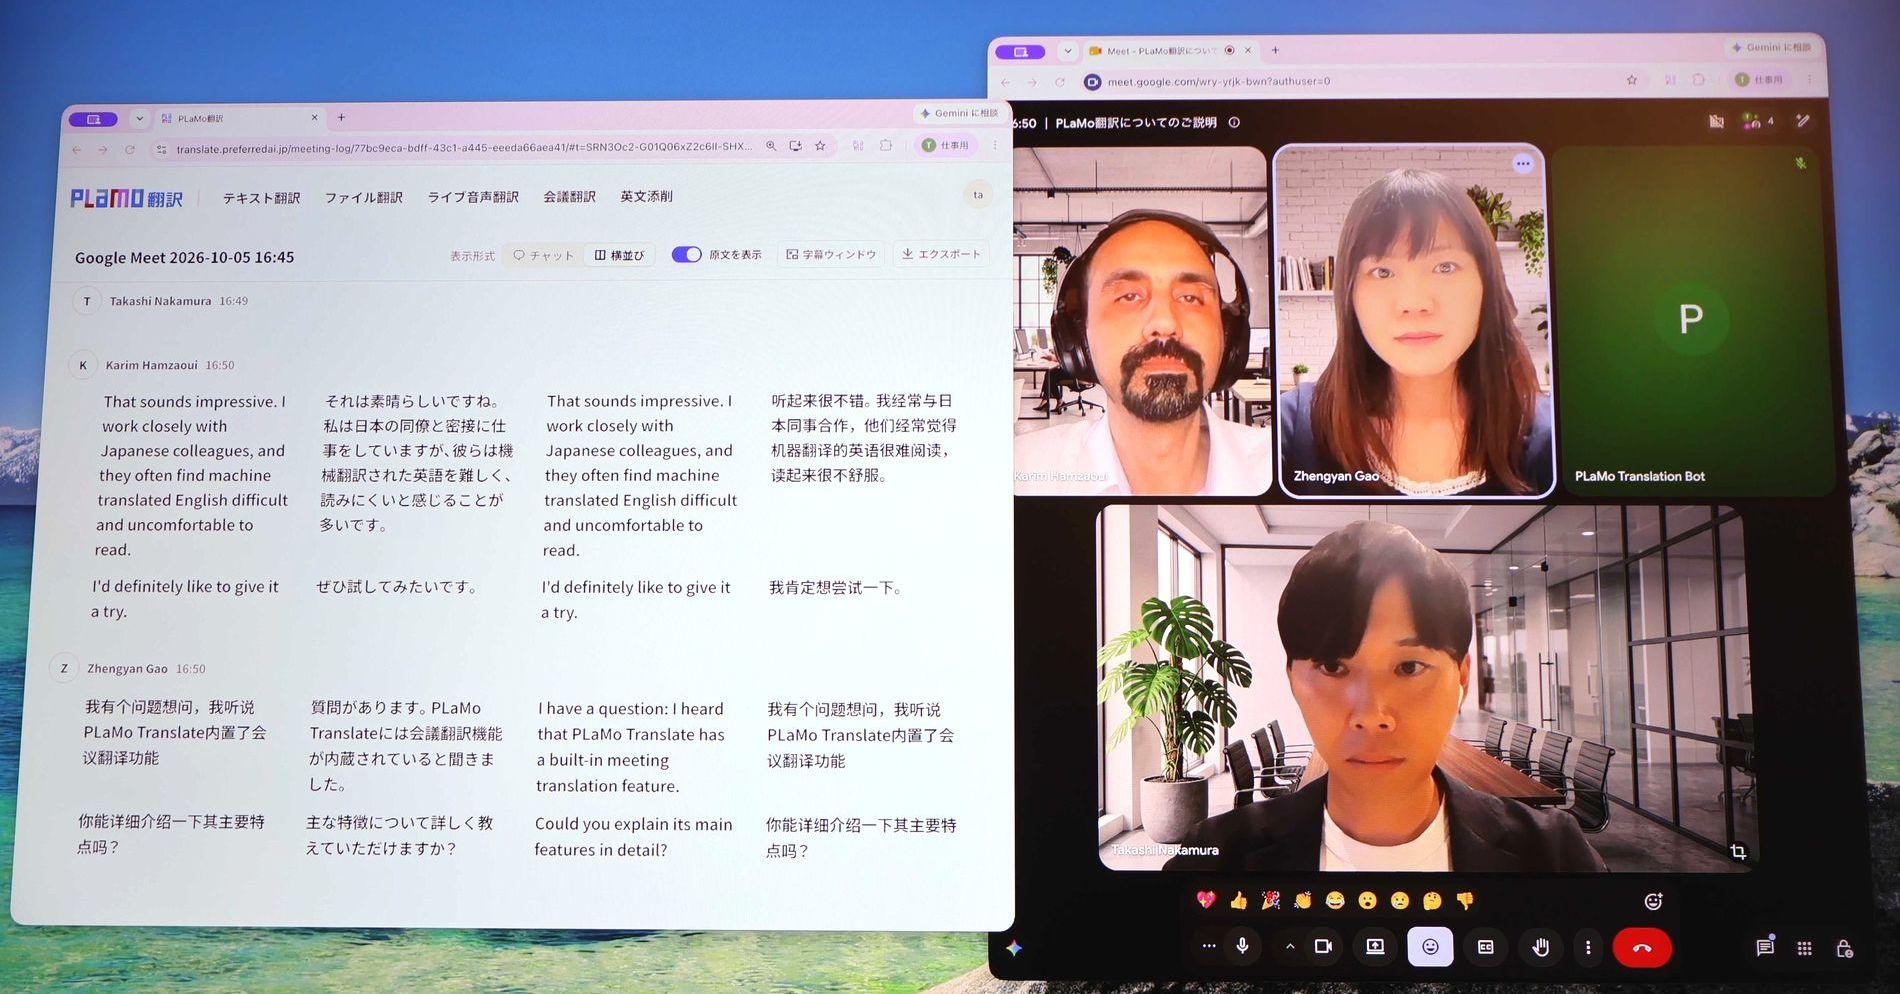Send the sparkling heart reaction
1900x994 pixels.
1206,900
